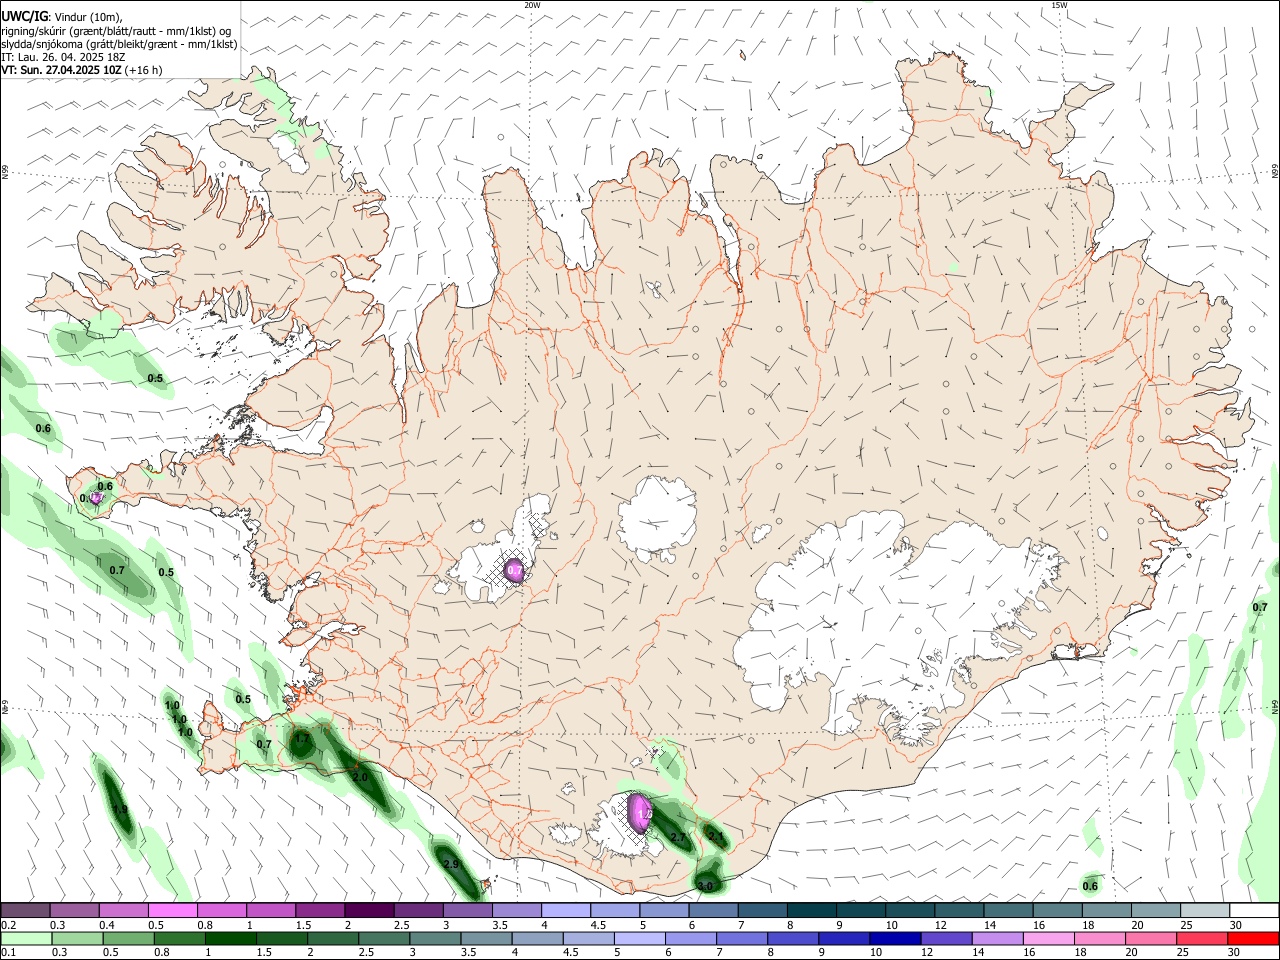Select the upper legend swatch starting at 0.2
The image size is (1280, 960).
pyautogui.click(x=25, y=910)
